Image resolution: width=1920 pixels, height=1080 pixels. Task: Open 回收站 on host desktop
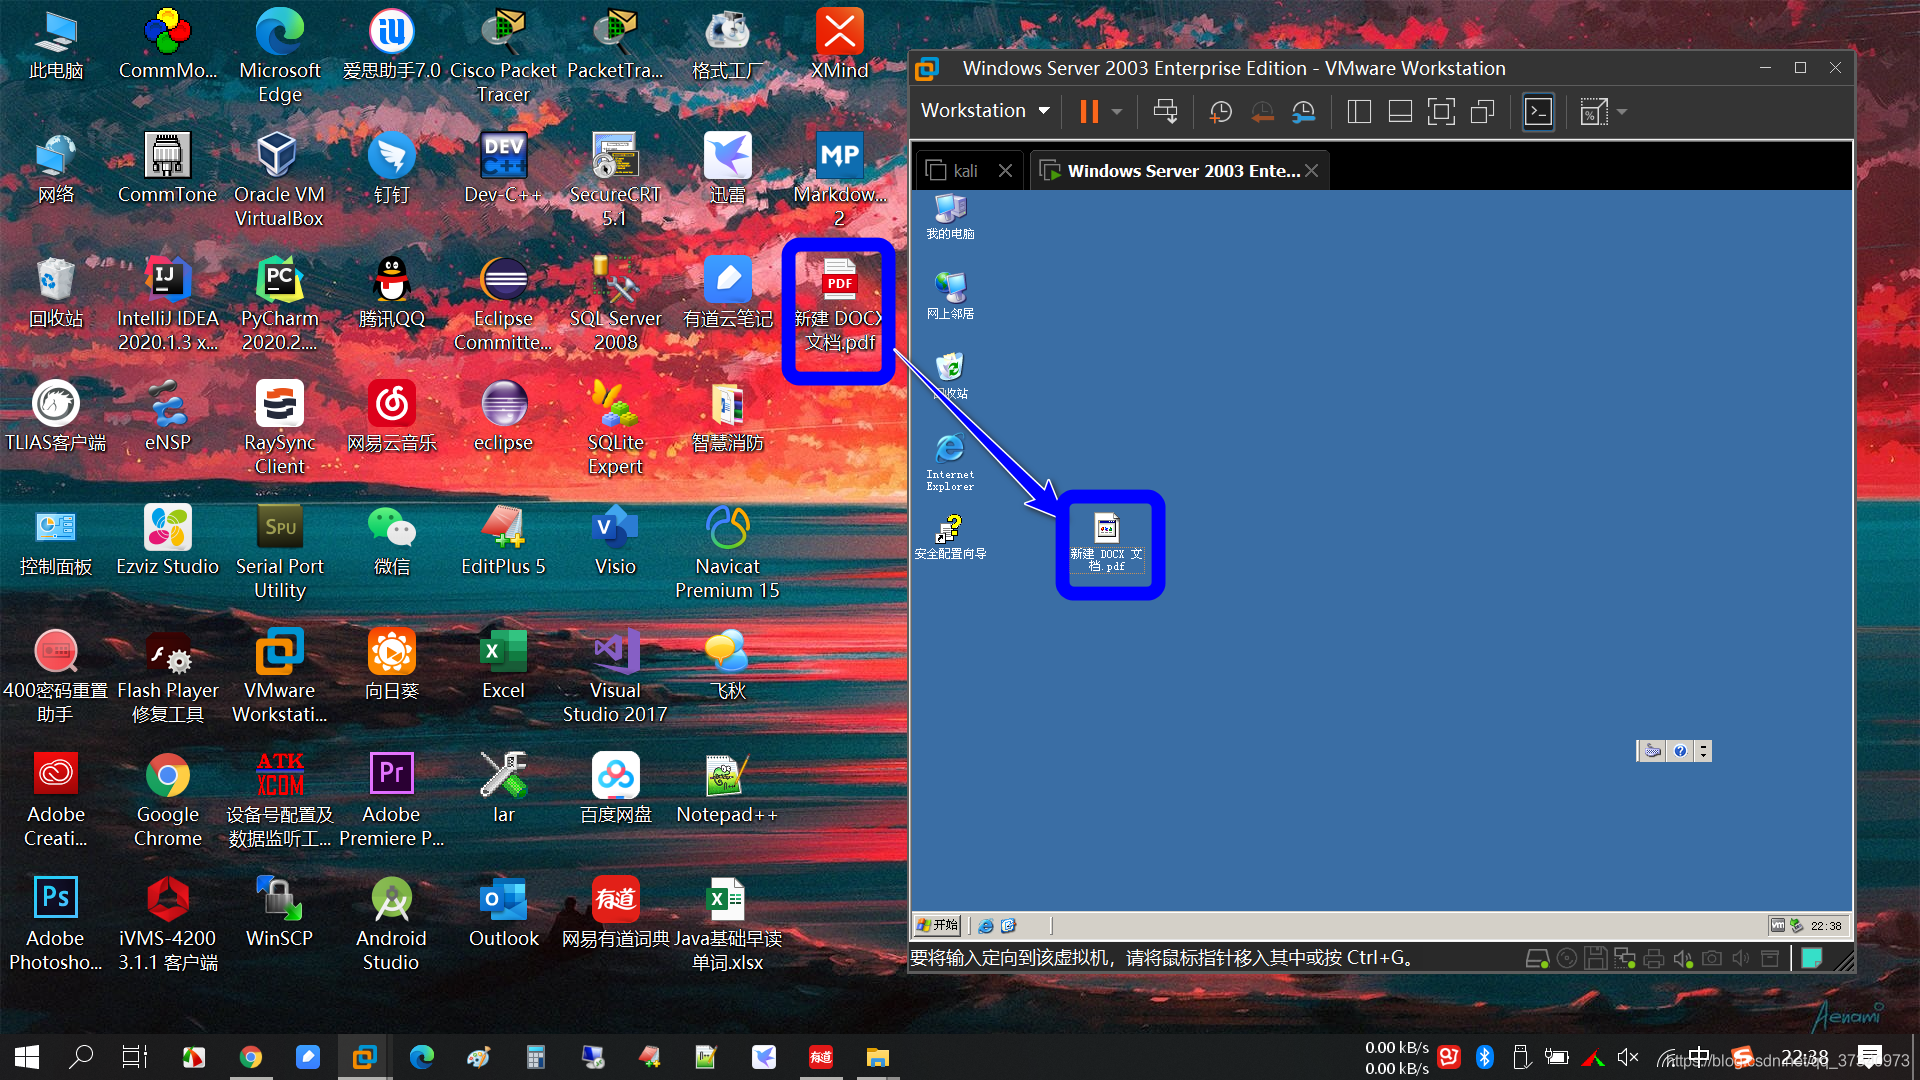(x=55, y=291)
